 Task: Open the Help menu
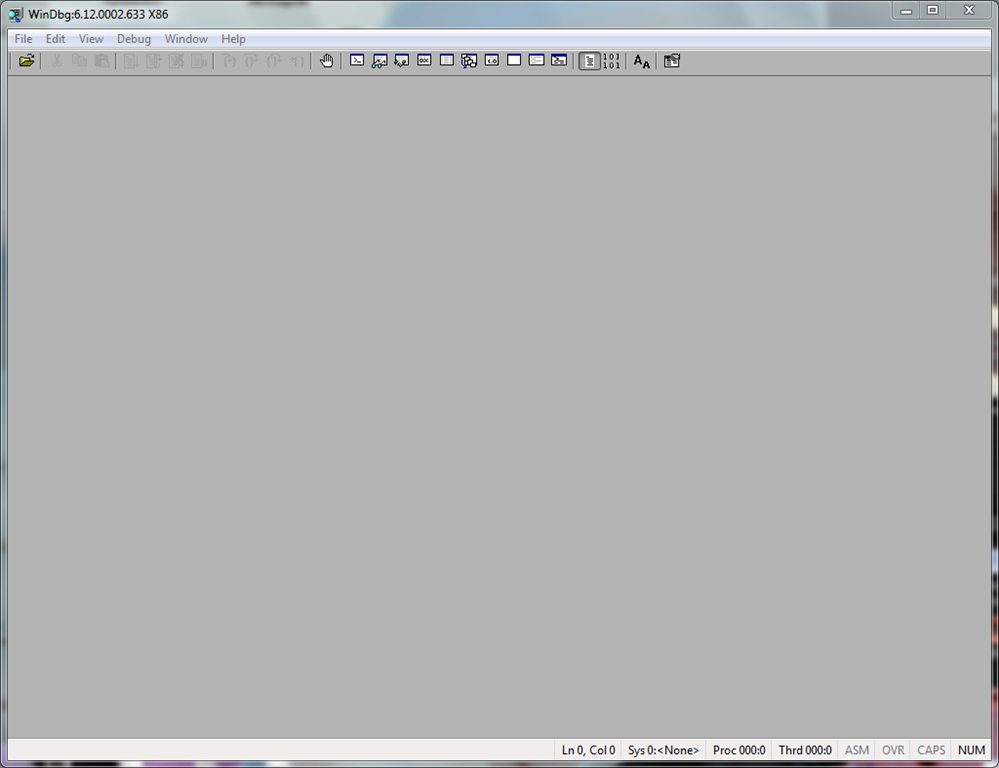[233, 39]
